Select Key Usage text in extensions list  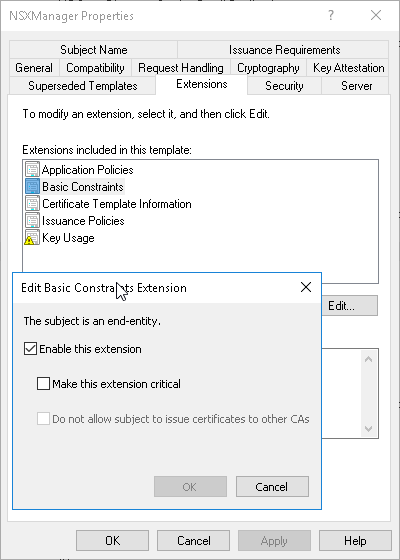(68, 238)
